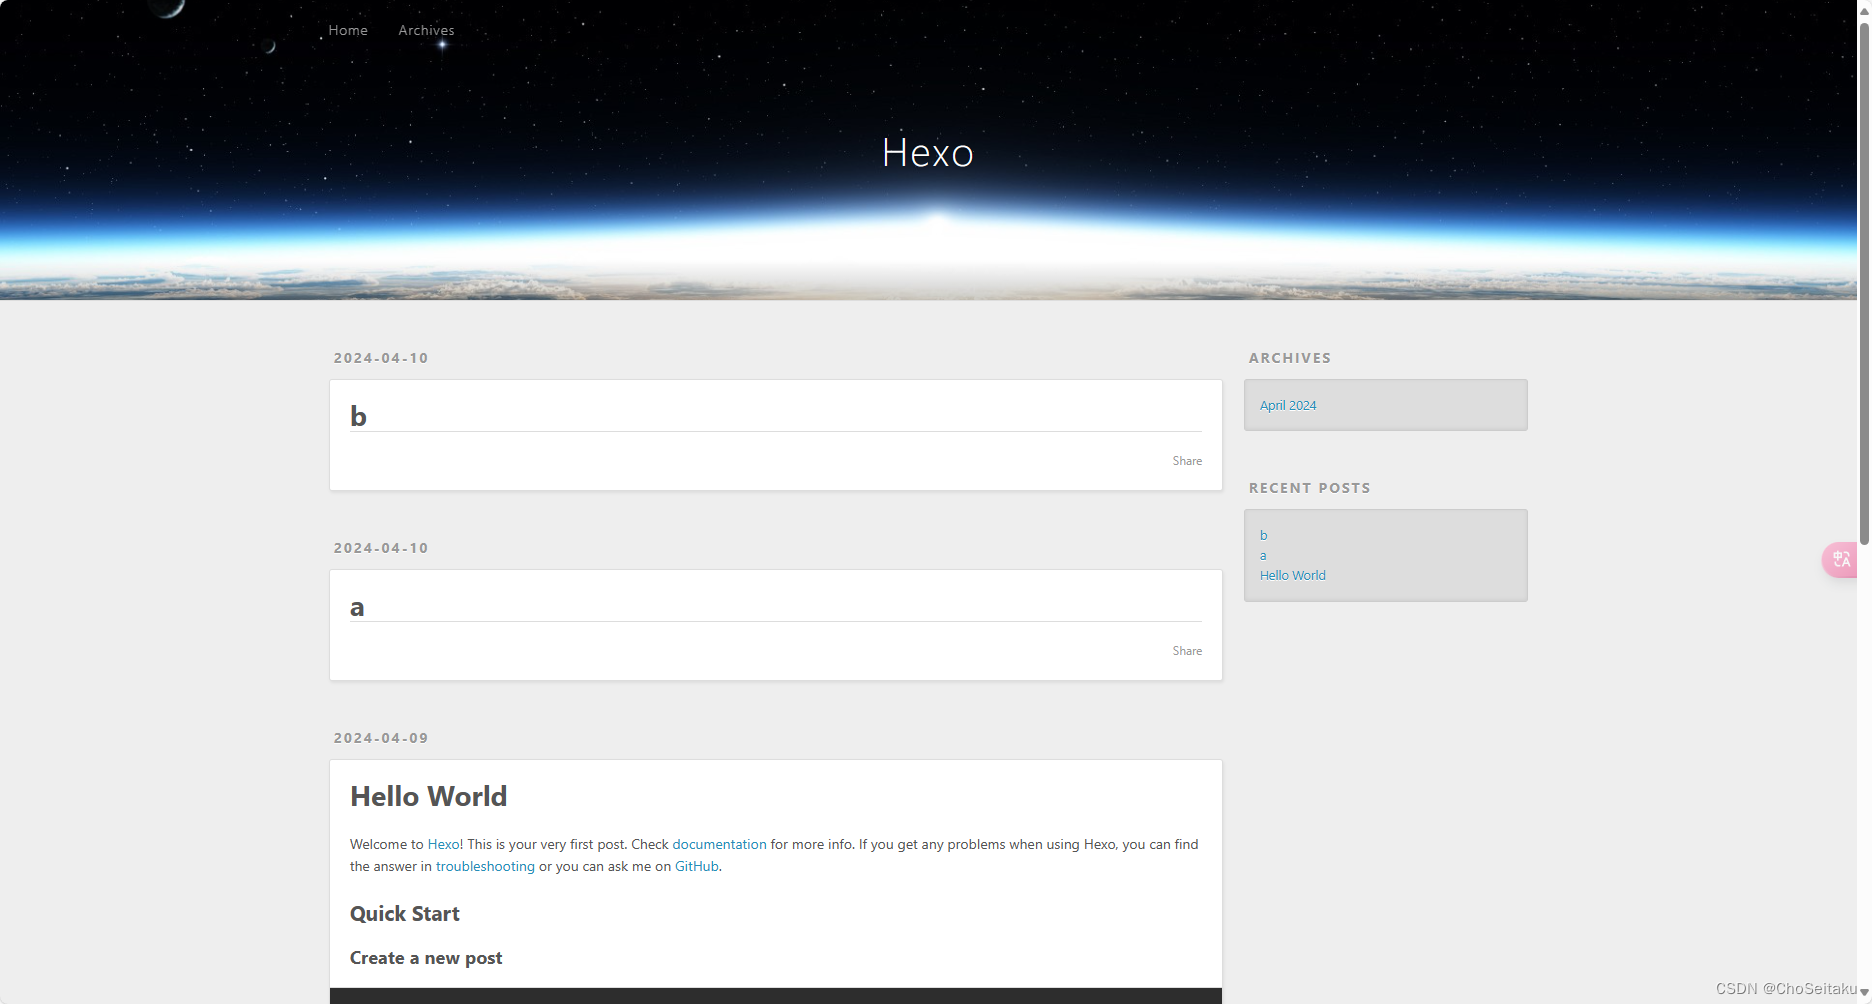Viewport: 1872px width, 1004px height.
Task: Open the troubleshooting link
Action: (x=485, y=866)
